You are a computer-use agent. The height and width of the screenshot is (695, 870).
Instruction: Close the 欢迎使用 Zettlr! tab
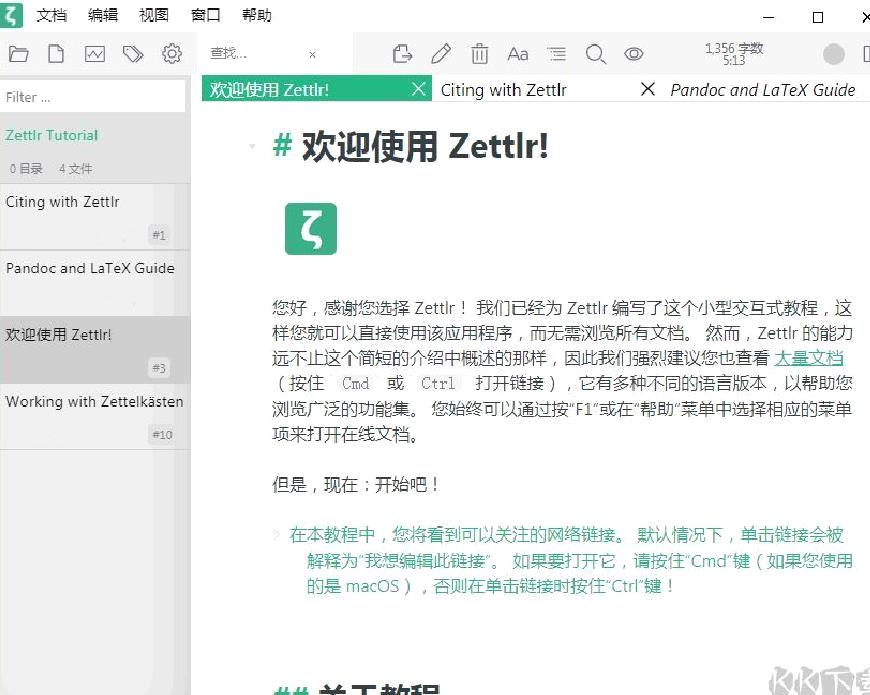tap(419, 89)
